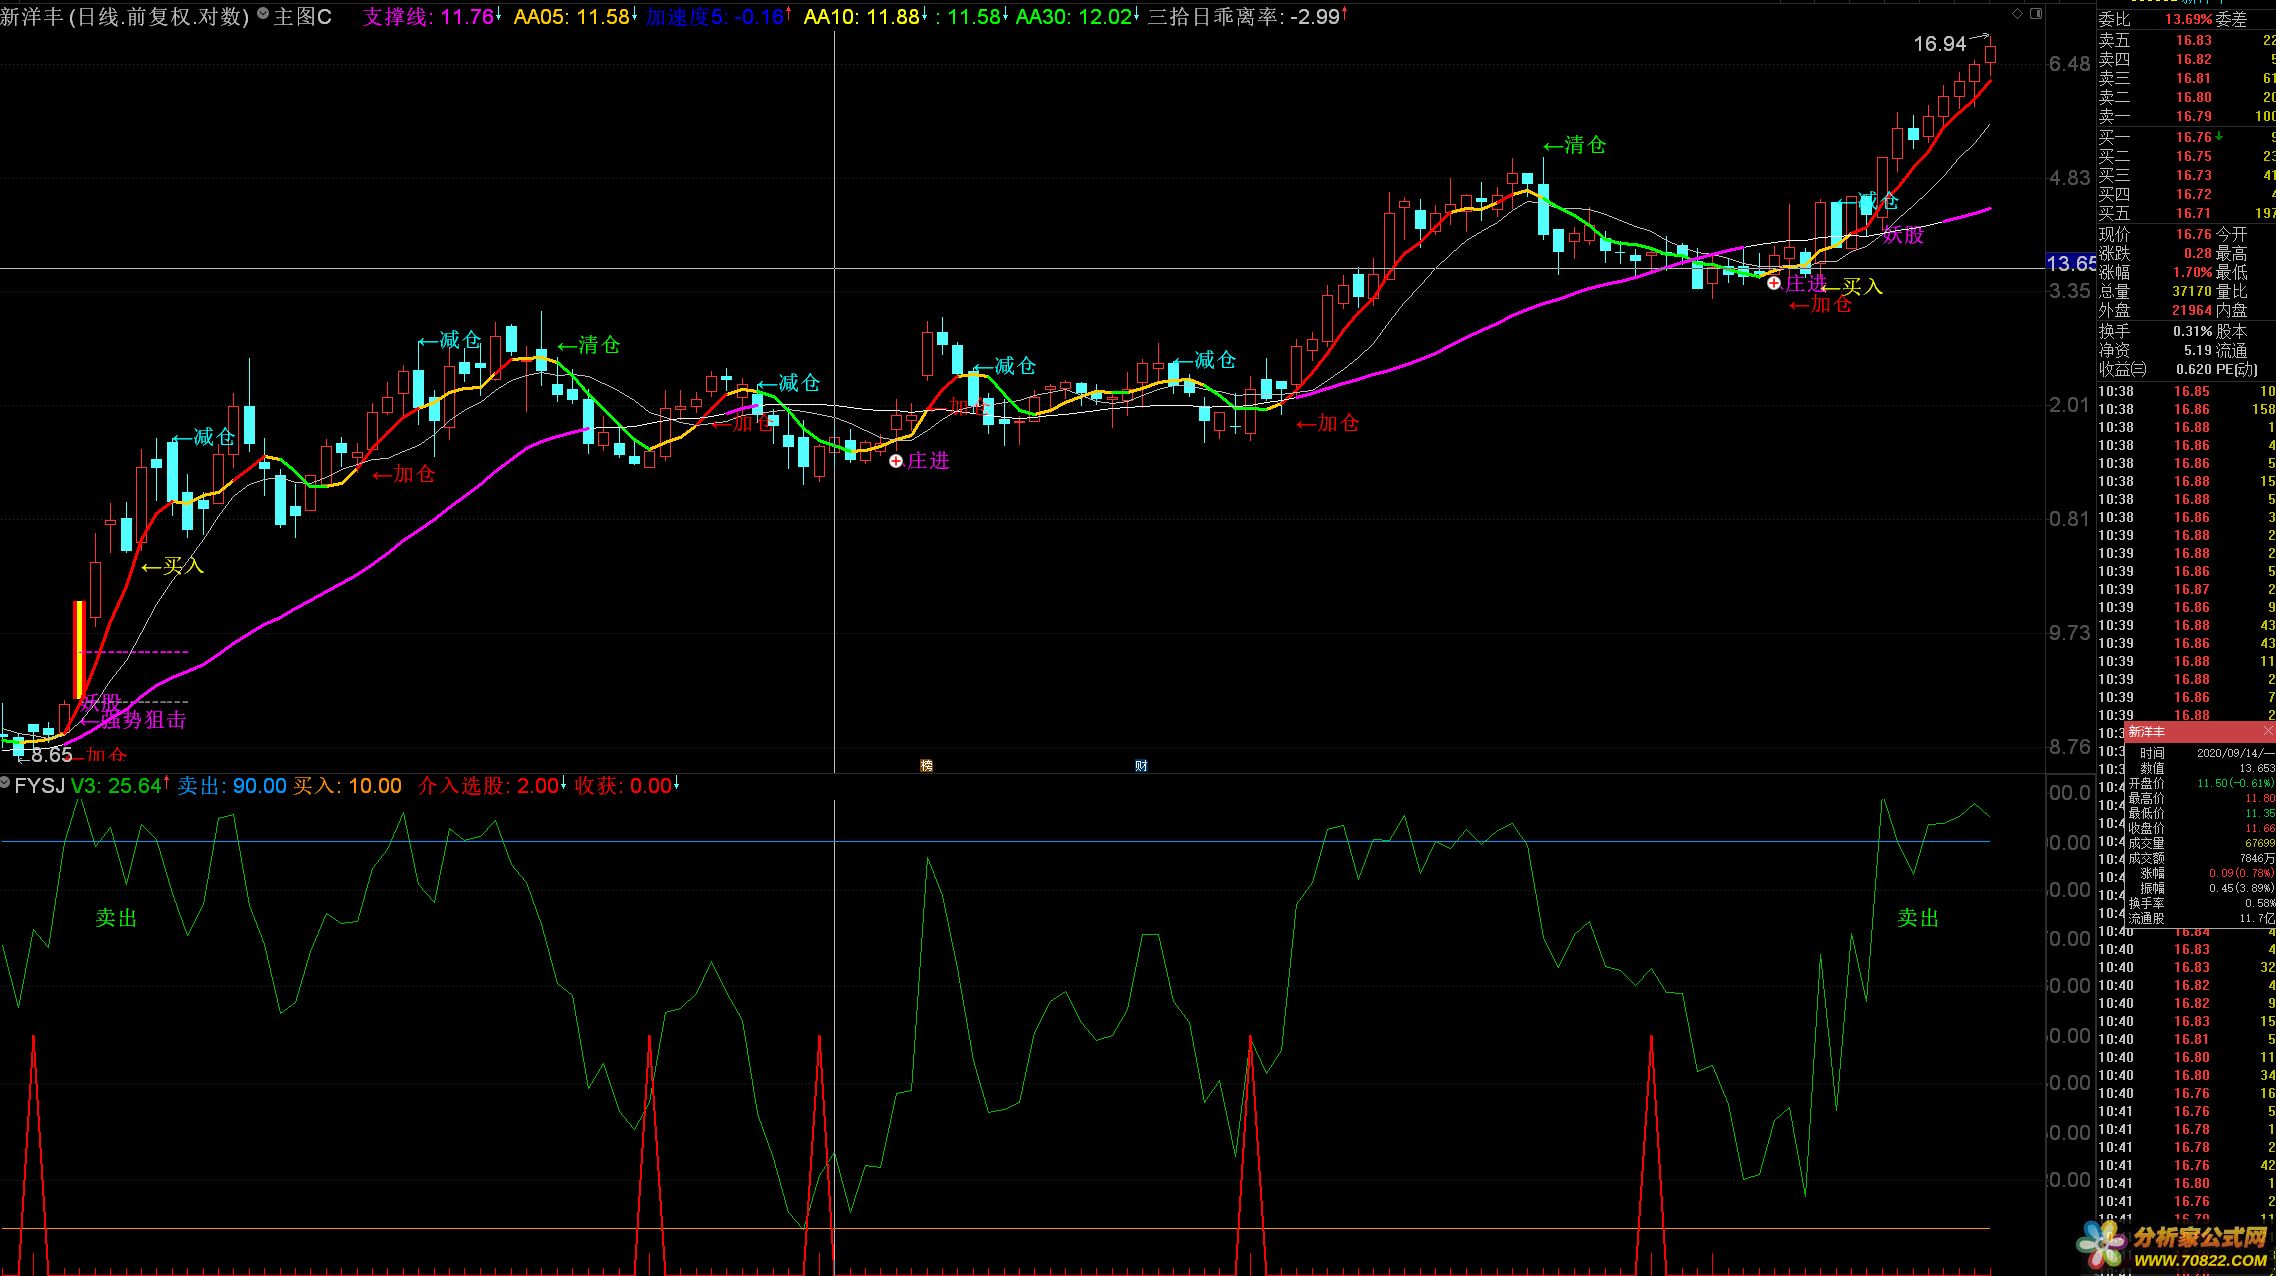Click the 卖一 16.79 order row
The height and width of the screenshot is (1276, 2276).
(x=2185, y=116)
